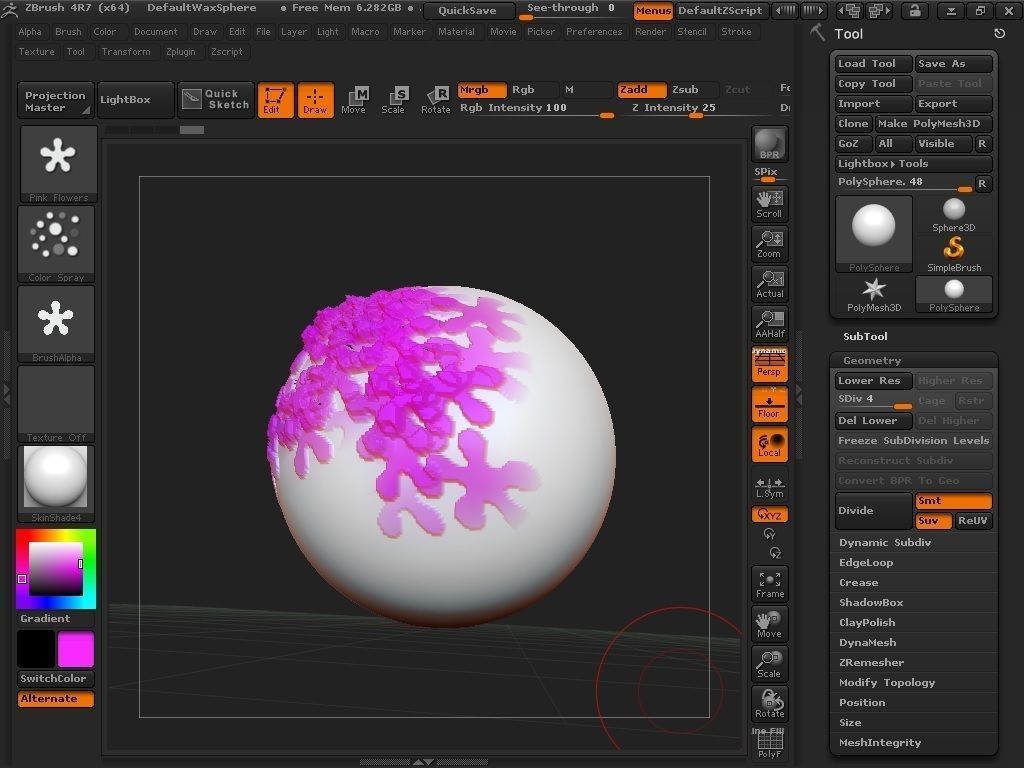Expand the EdgeLoop section

pos(866,562)
